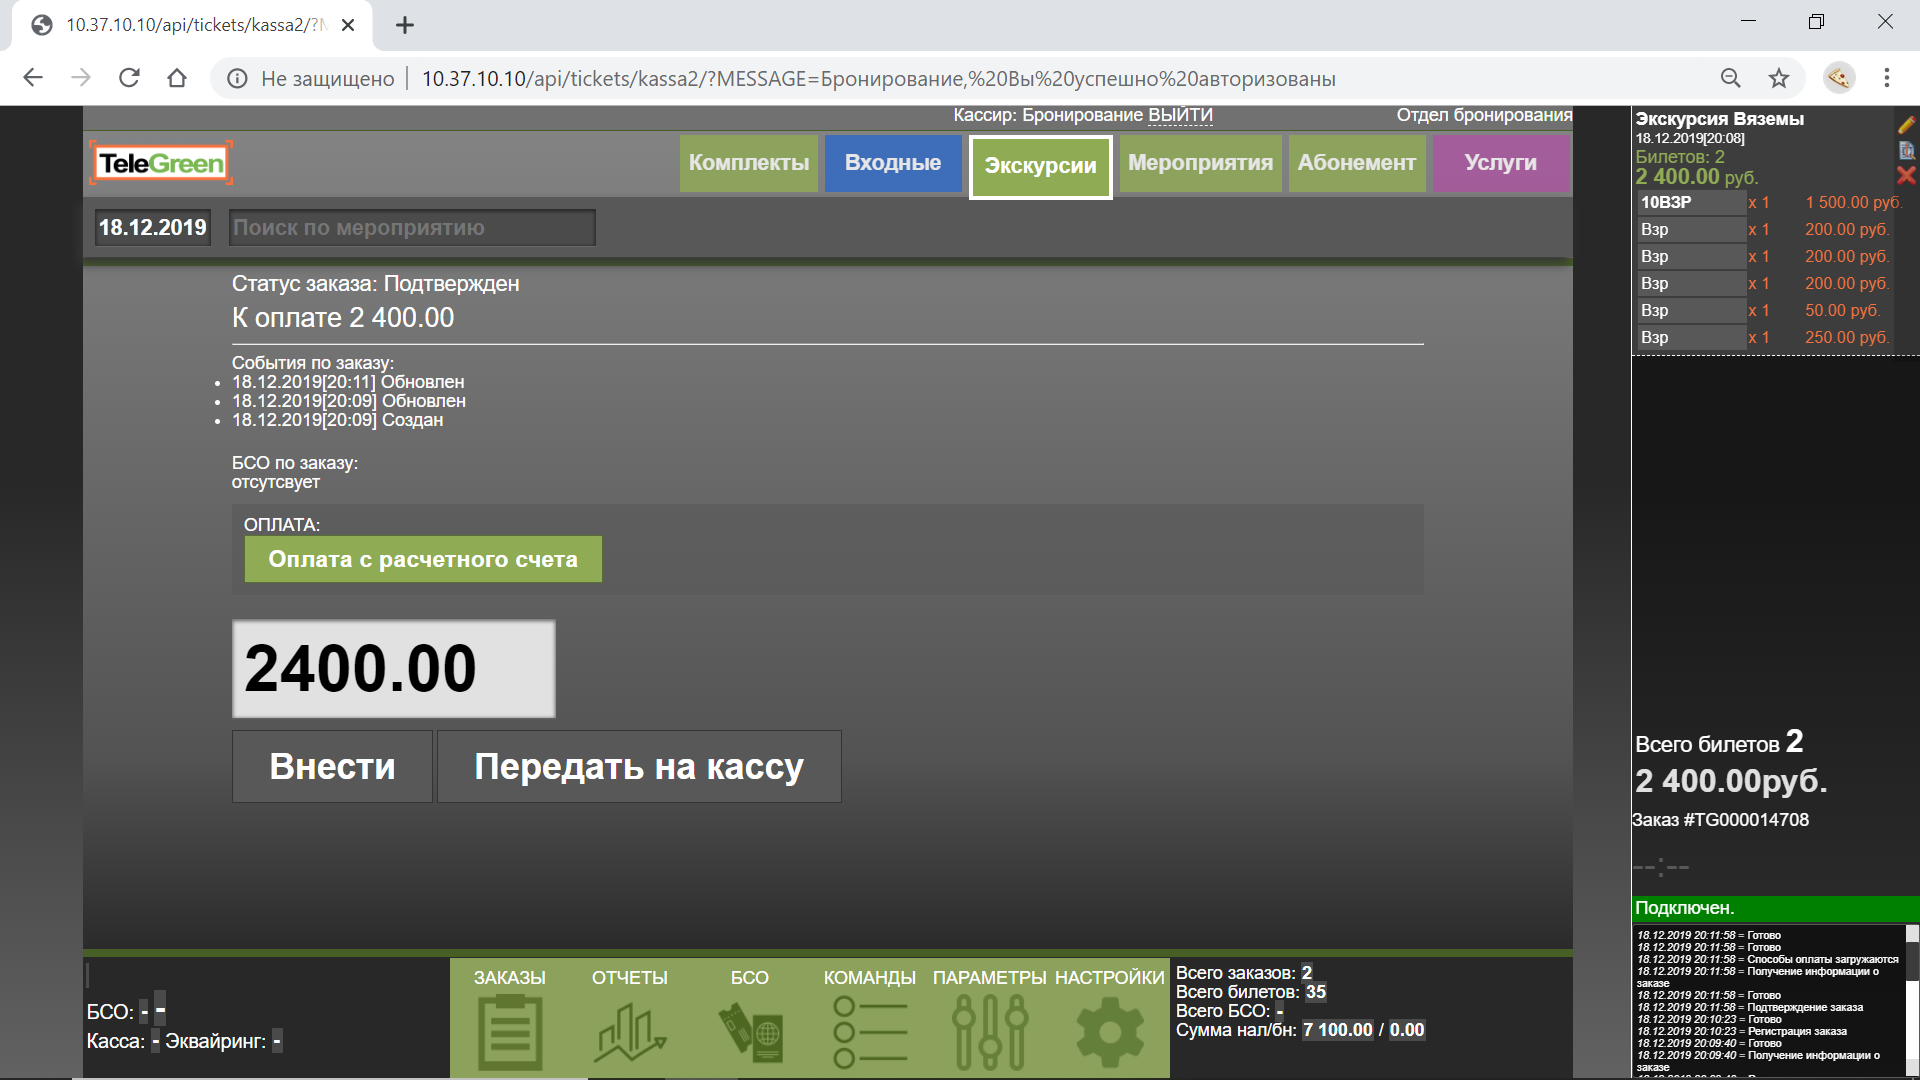Screen dimensions: 1920x1080
Task: Switch to Входные tab
Action: pyautogui.click(x=893, y=163)
